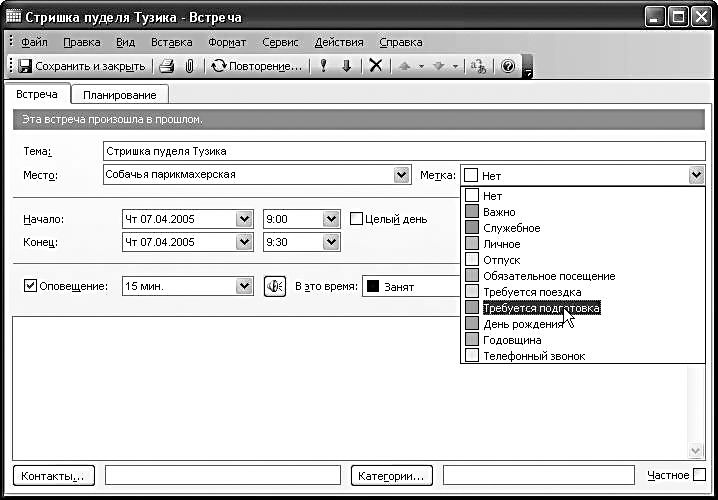The height and width of the screenshot is (500, 718).
Task: Open help via the question mark icon
Action: pos(507,66)
